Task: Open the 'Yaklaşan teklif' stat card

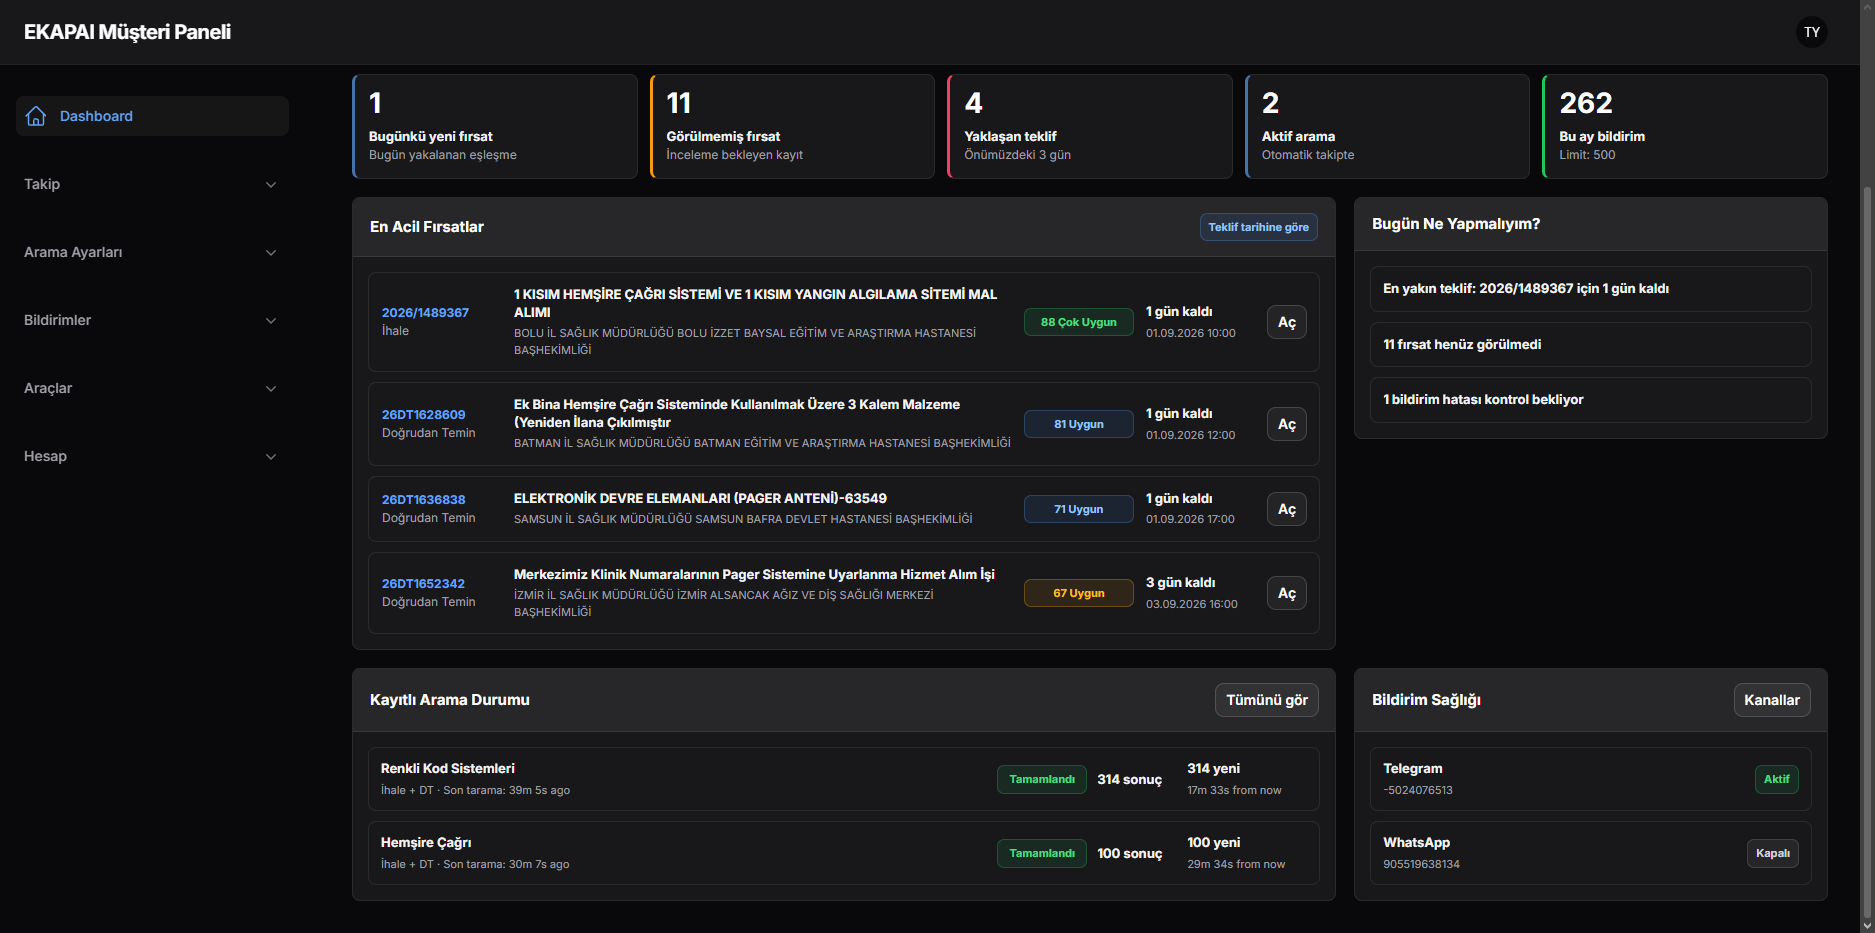Action: (1090, 127)
